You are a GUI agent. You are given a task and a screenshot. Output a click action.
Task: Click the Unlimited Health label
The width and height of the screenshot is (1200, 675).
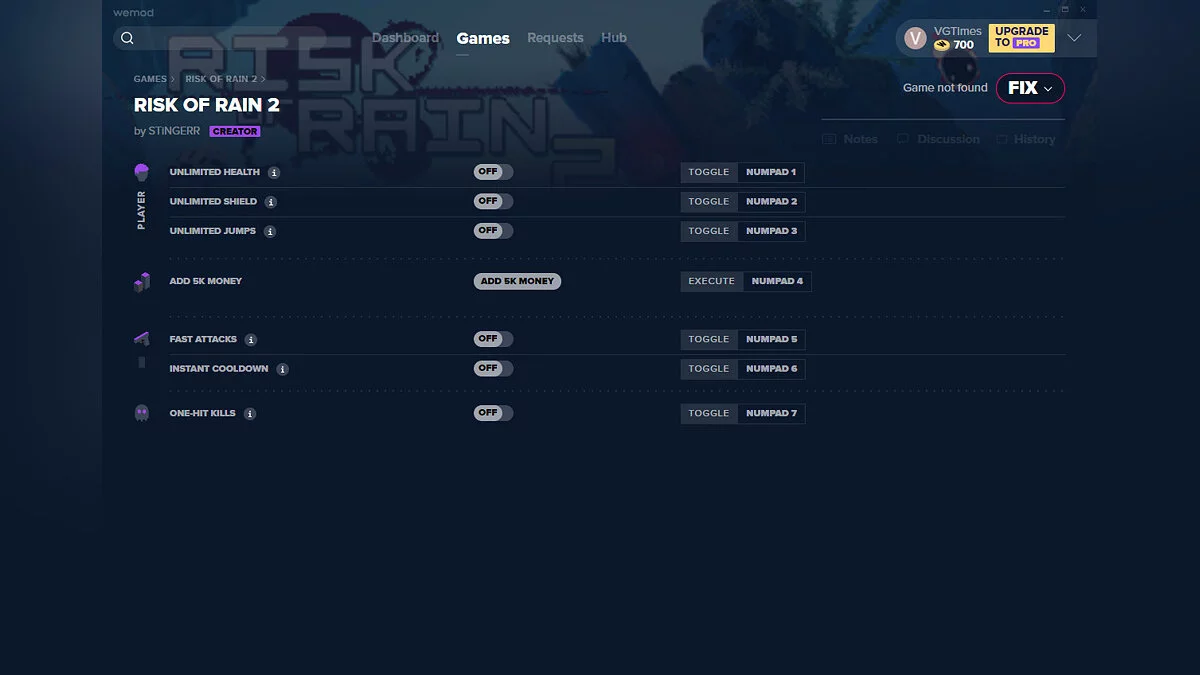[x=215, y=172]
